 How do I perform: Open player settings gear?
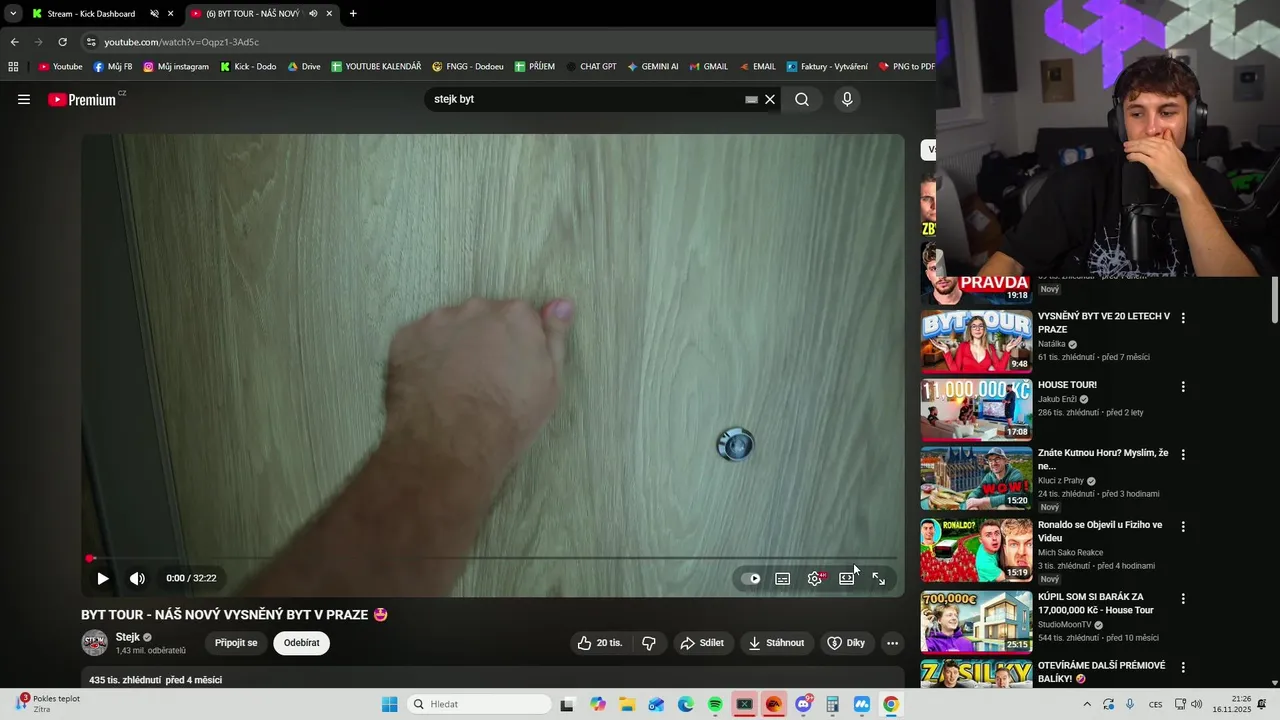[x=815, y=578]
